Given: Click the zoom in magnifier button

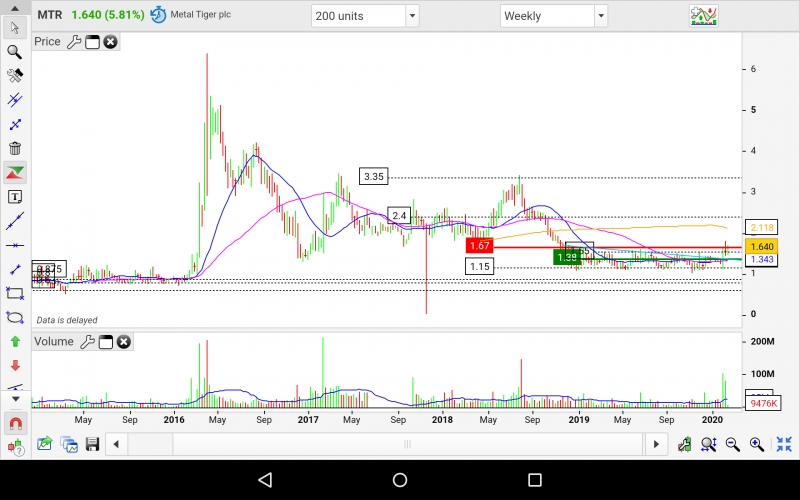Looking at the screenshot, I should point(757,443).
